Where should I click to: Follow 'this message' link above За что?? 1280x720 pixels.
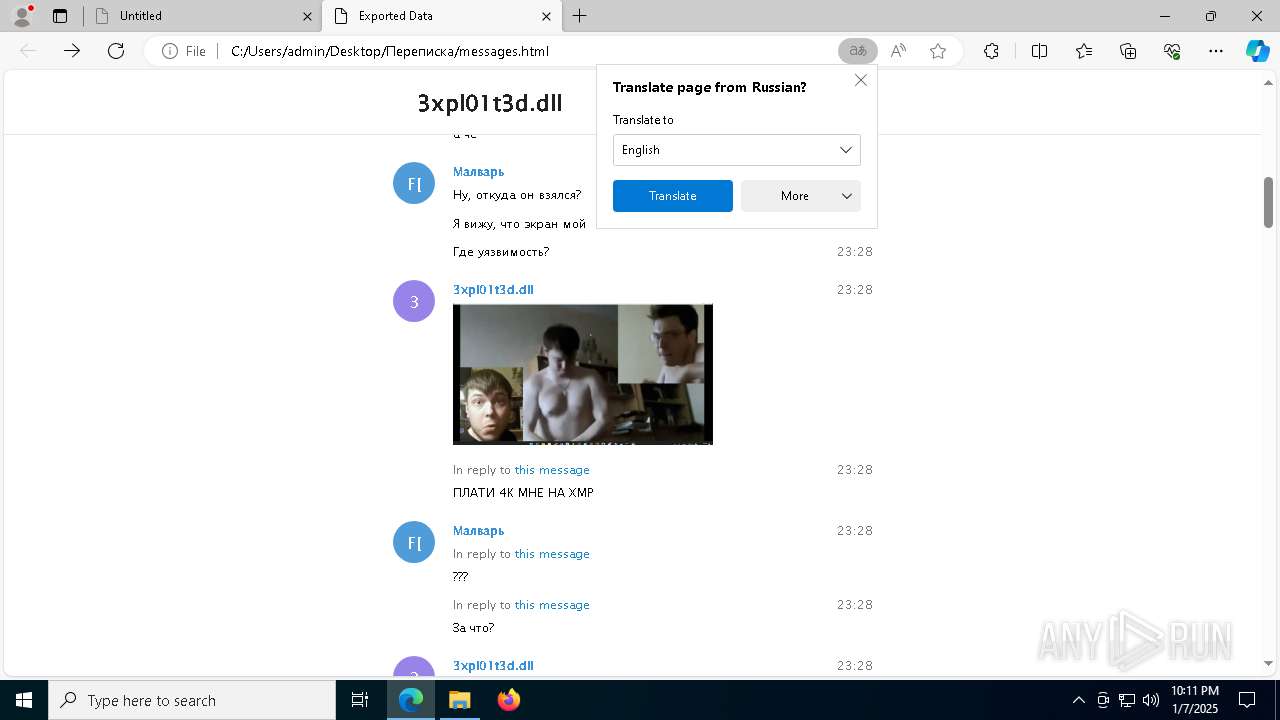pyautogui.click(x=552, y=605)
